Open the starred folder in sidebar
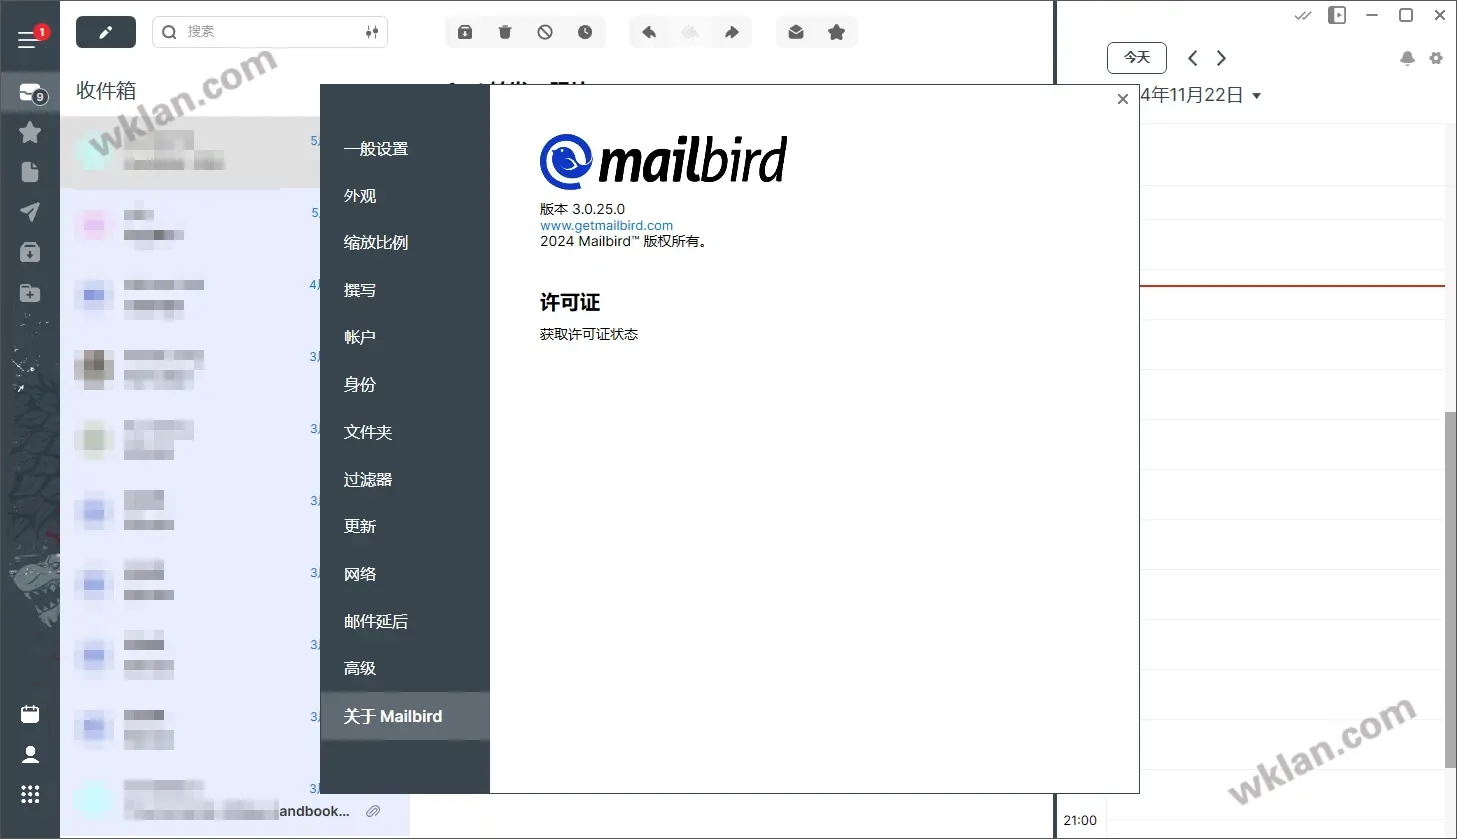This screenshot has width=1457, height=839. [x=30, y=132]
